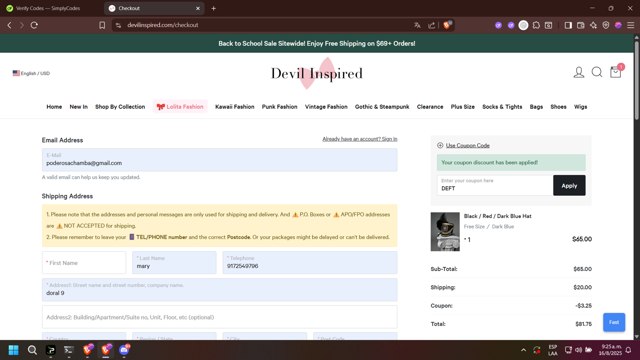Open a new browser tab
The image size is (640, 360).
coord(213,8)
